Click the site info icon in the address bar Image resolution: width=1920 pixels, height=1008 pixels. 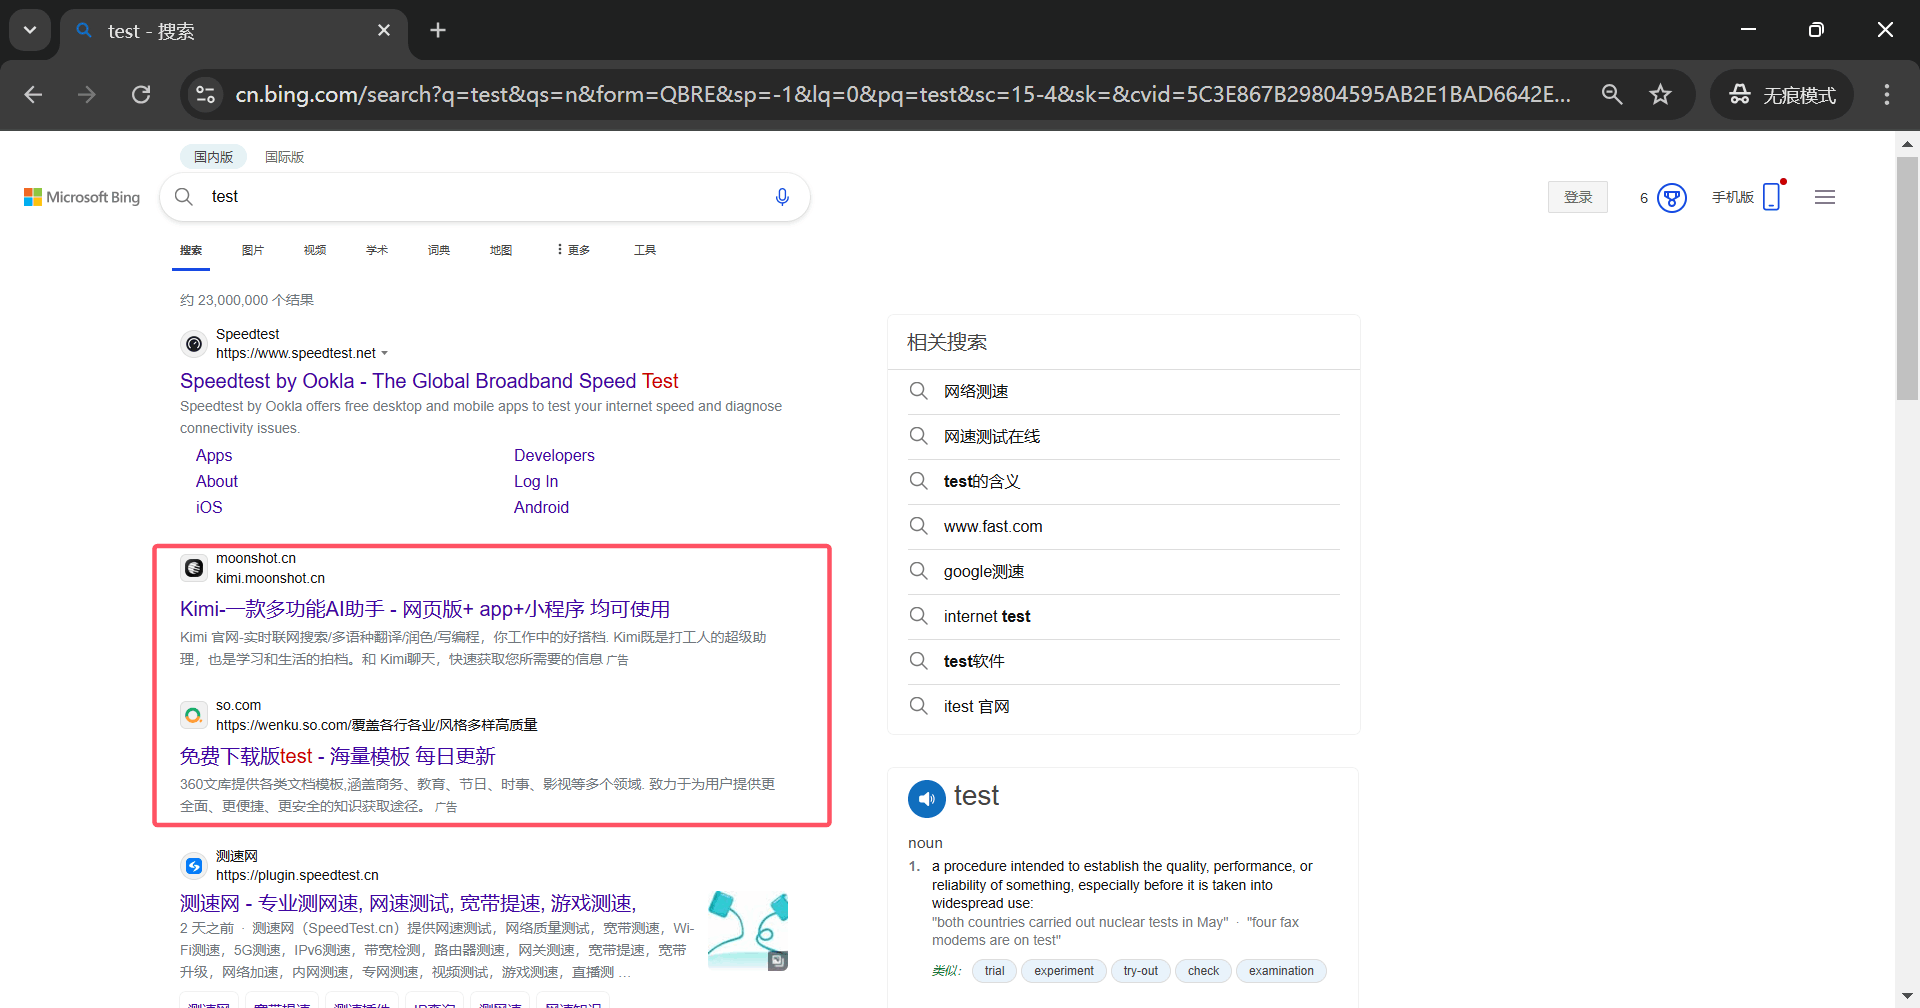205,94
